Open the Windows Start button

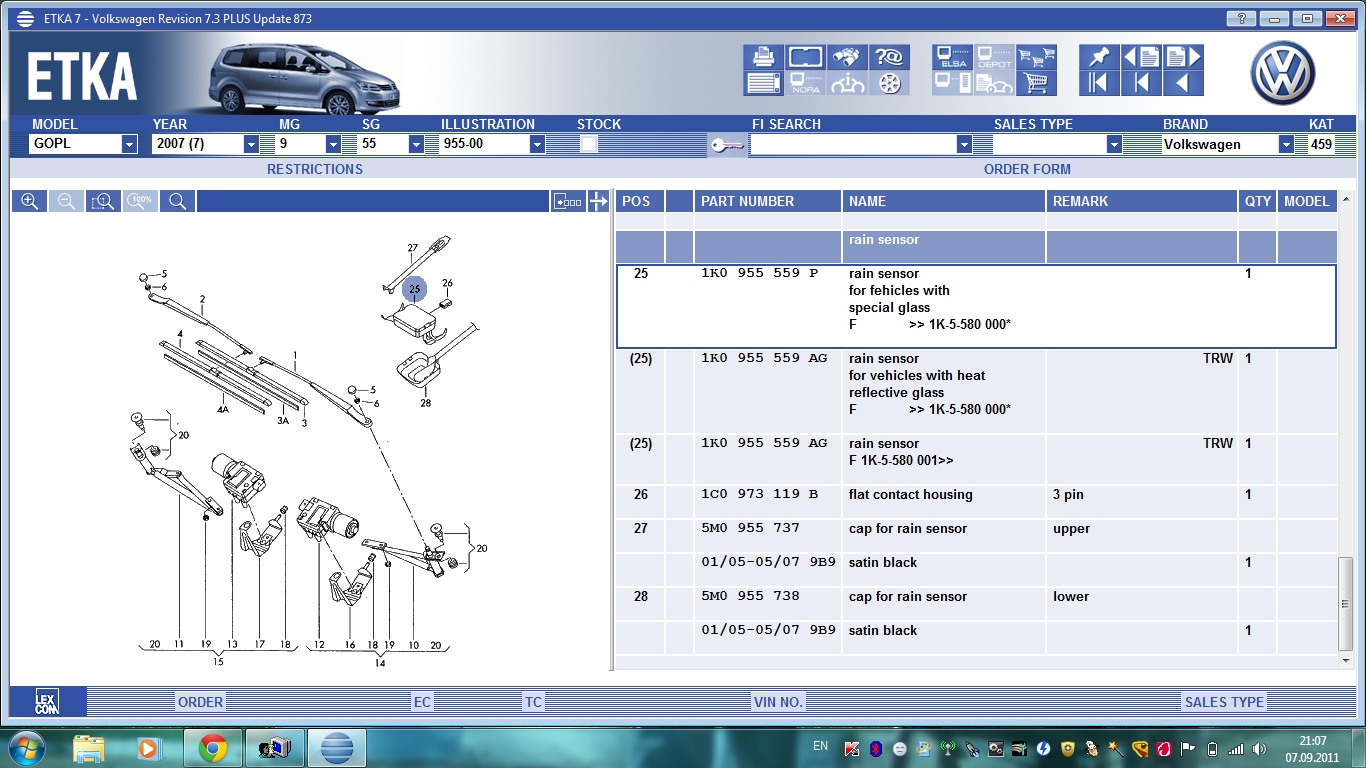(25, 747)
